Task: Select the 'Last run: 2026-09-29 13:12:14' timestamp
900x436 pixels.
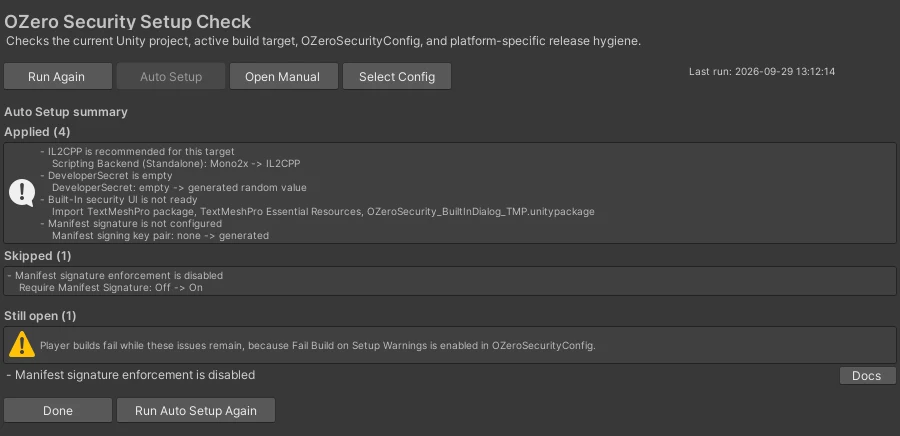Action: tap(762, 72)
